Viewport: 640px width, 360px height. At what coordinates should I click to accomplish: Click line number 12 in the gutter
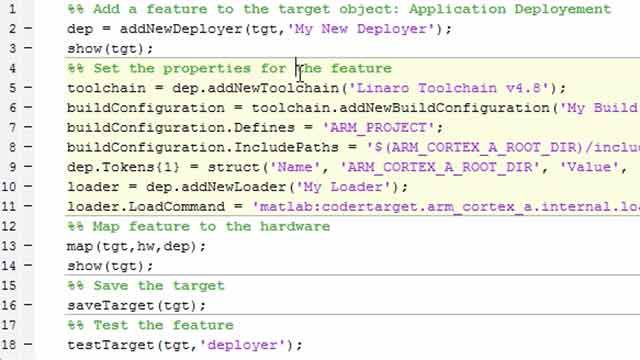click(x=9, y=226)
